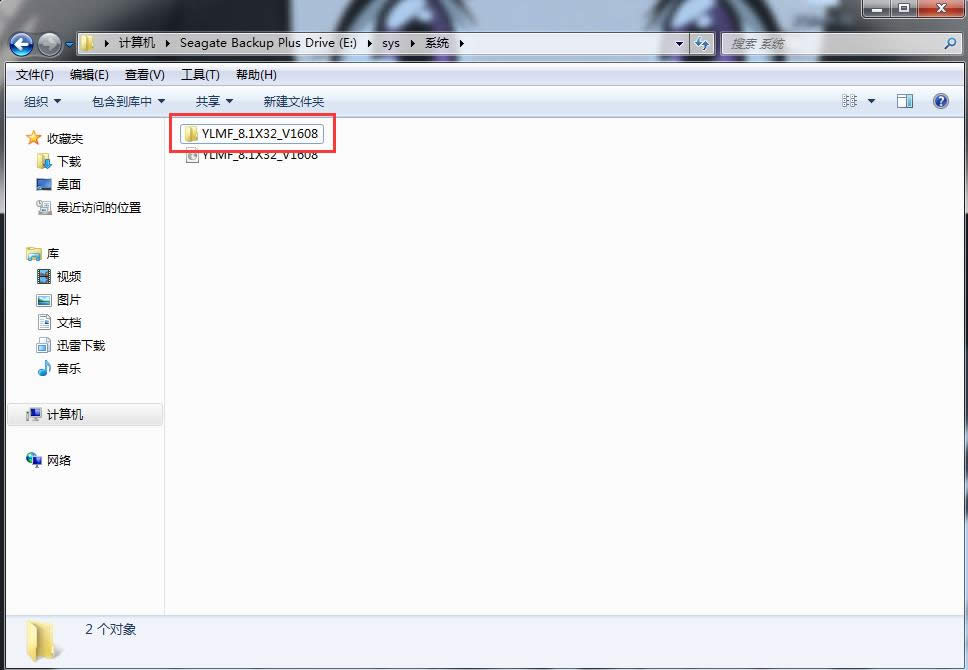Viewport: 968px width, 670px height.
Task: Toggle the preview pane icon
Action: [906, 101]
